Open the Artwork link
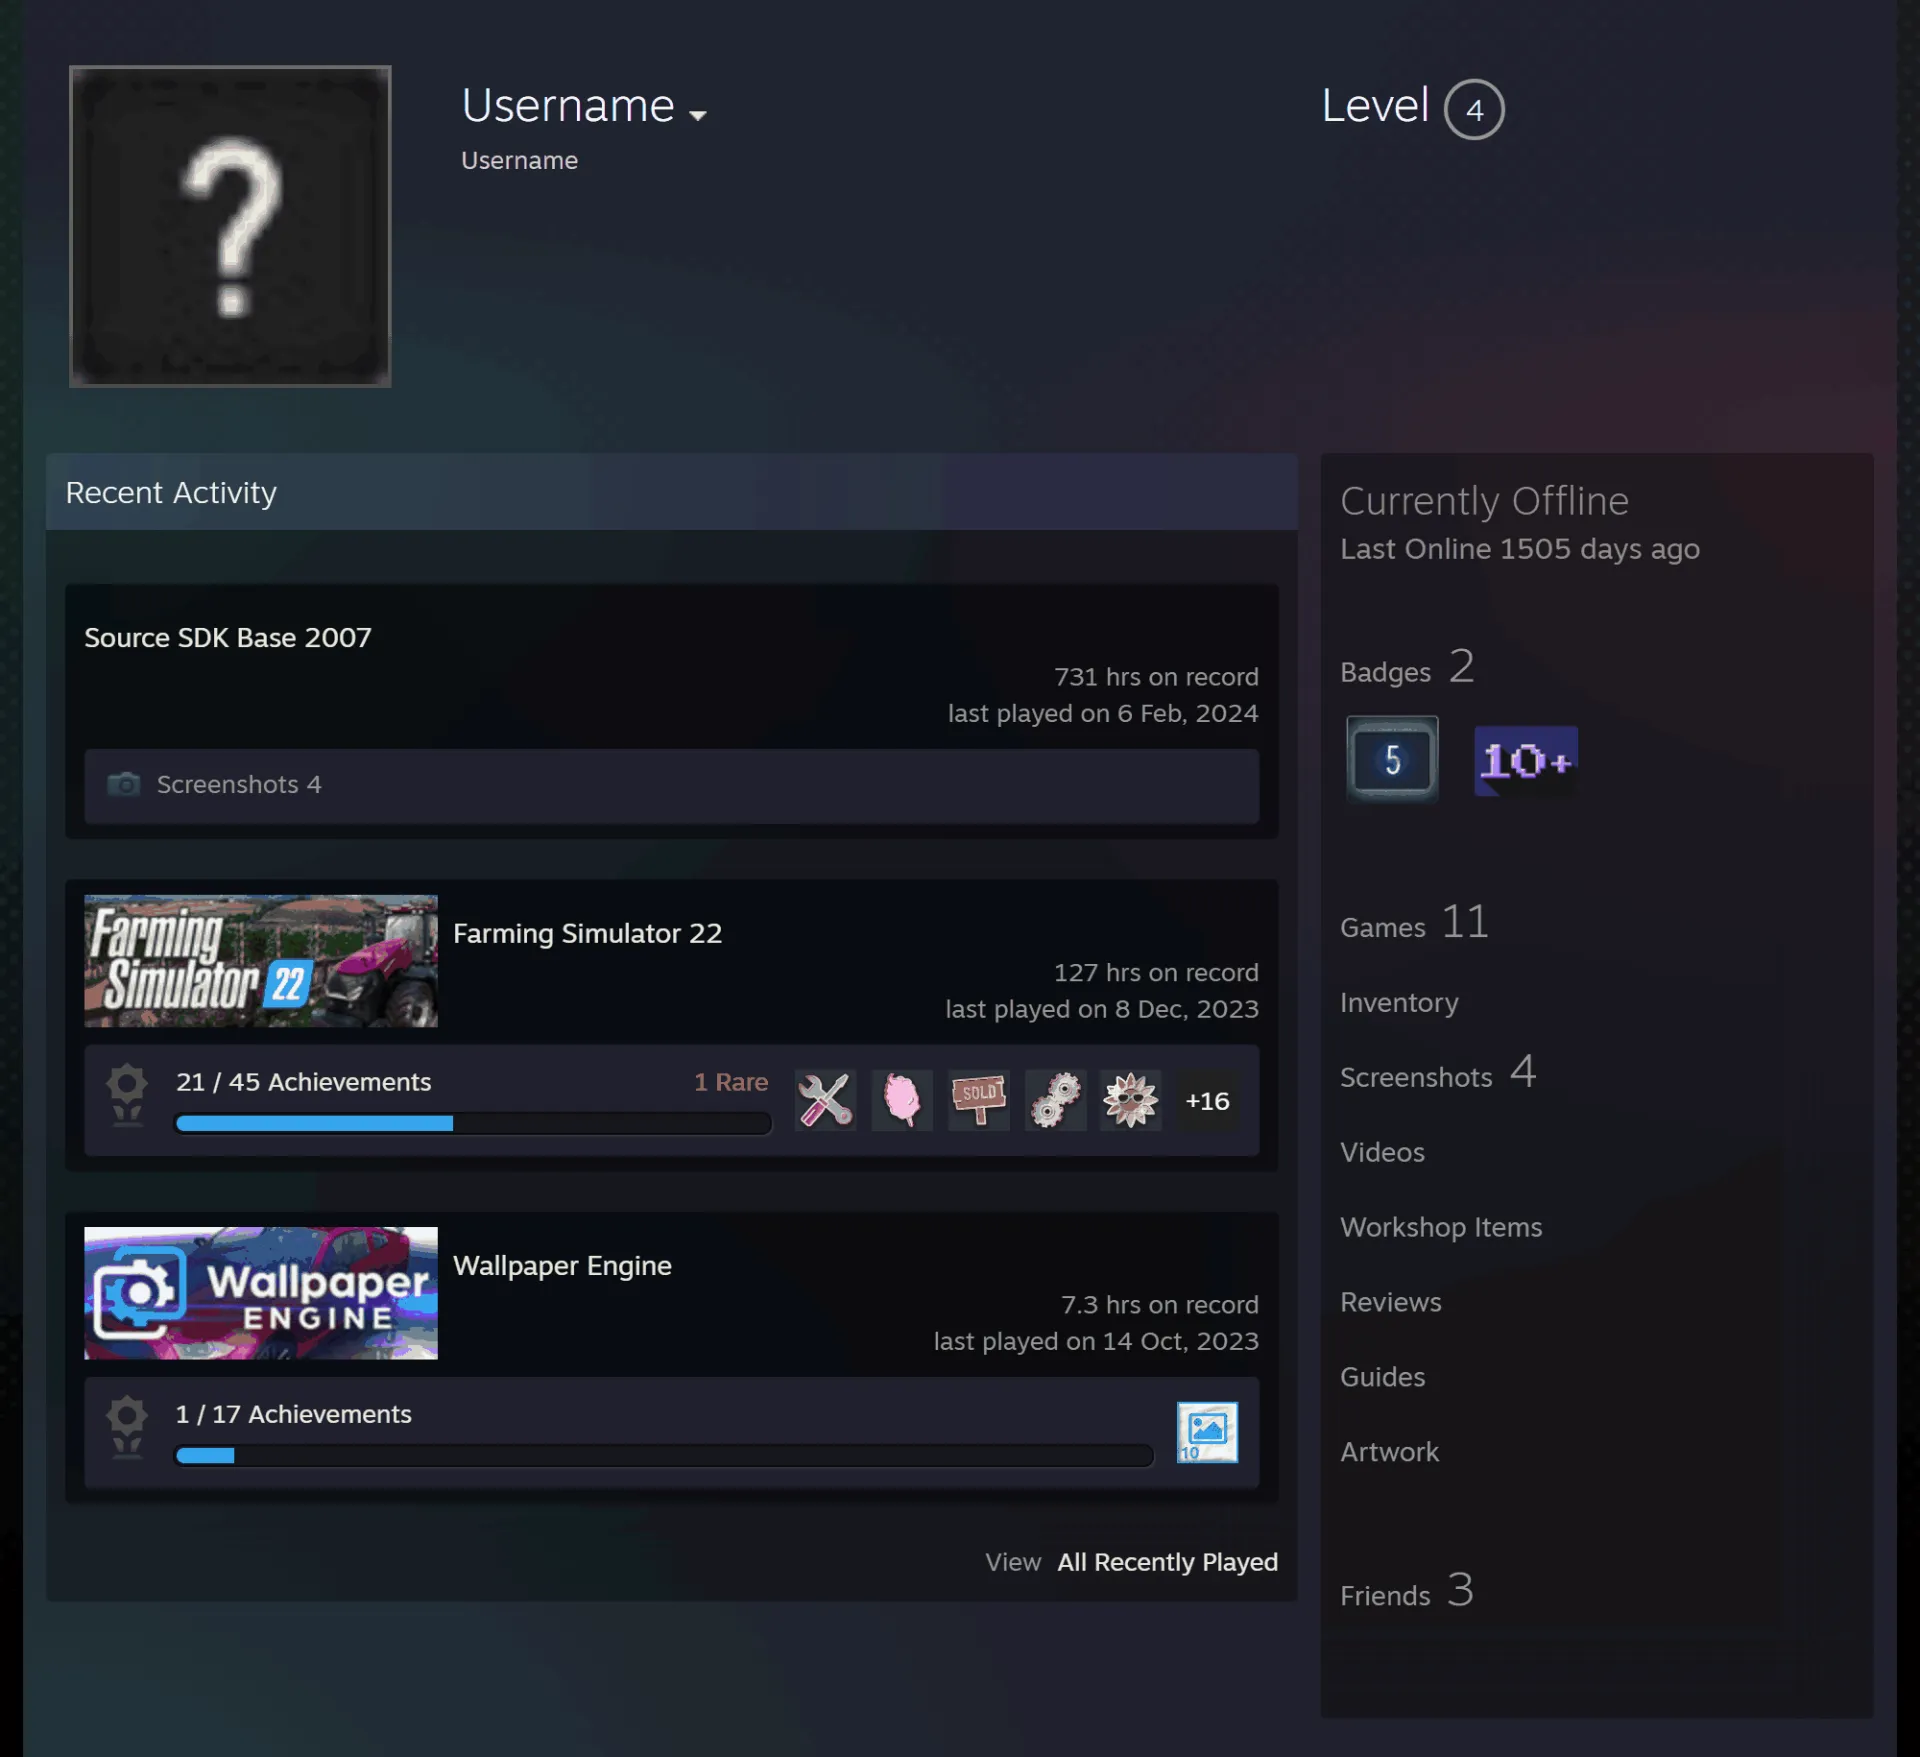1920x1757 pixels. tap(1389, 1452)
